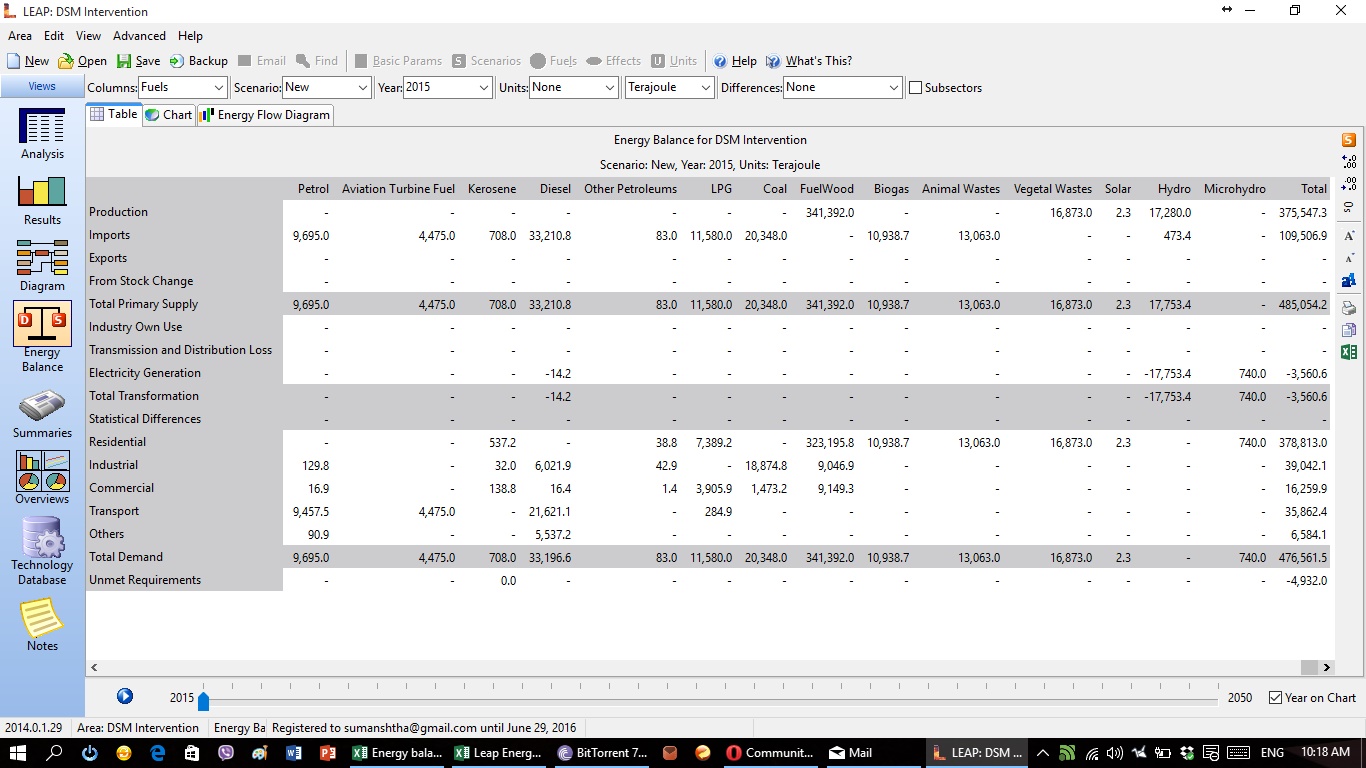Open the Leap Energy Excel taskbar window
Image resolution: width=1366 pixels, height=768 pixels.
498,753
